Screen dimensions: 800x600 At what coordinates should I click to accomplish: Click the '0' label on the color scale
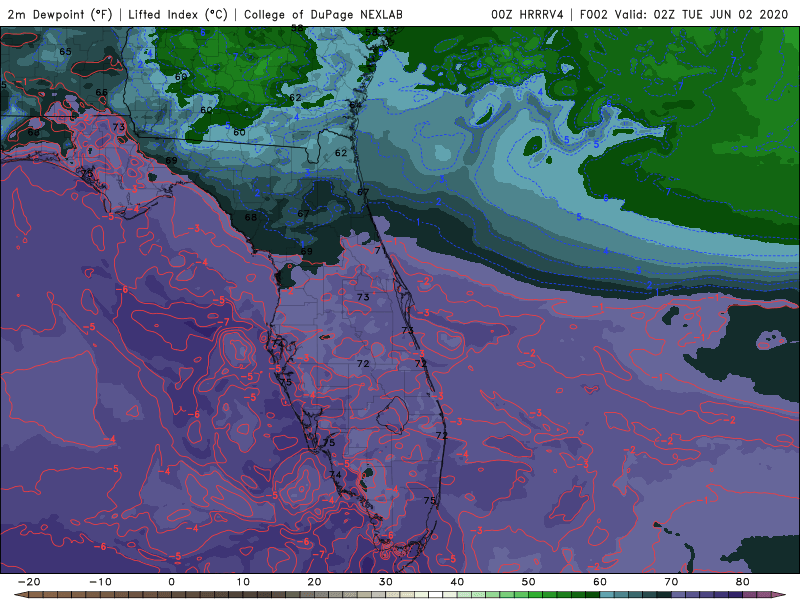pyautogui.click(x=171, y=582)
